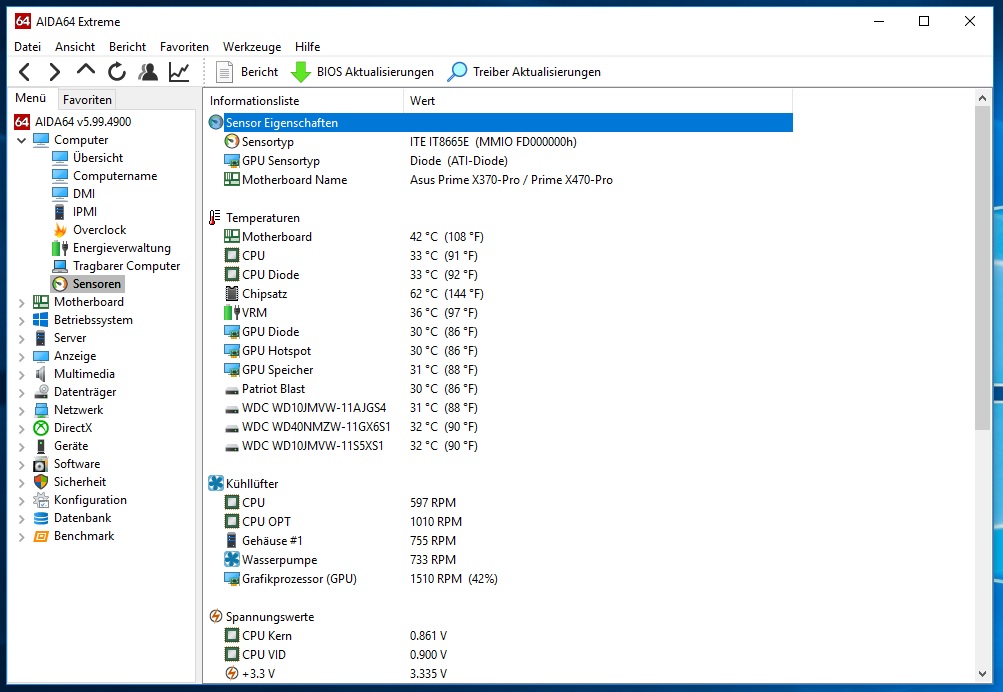
Task: Expand the Anzeige tree node
Action: [22, 356]
